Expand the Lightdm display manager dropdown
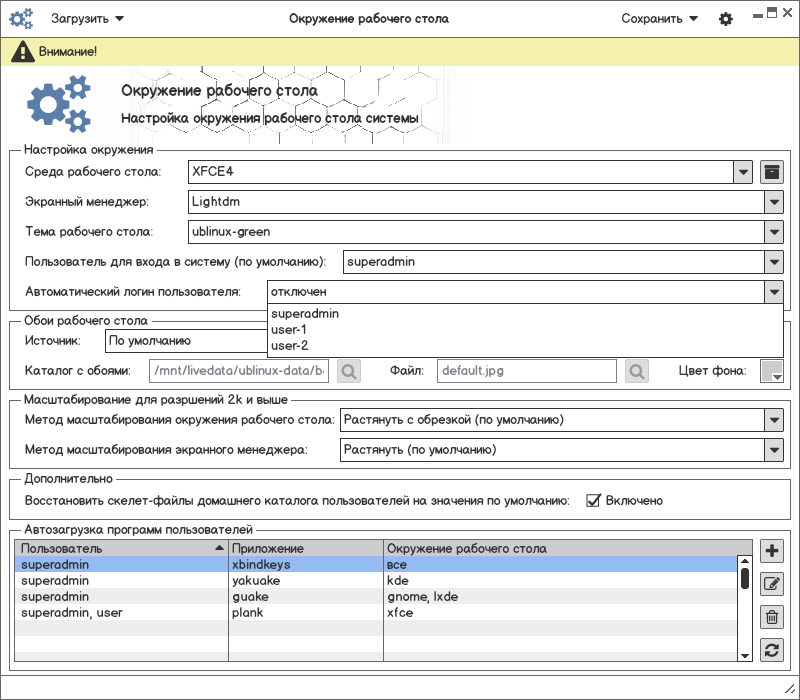 click(773, 202)
